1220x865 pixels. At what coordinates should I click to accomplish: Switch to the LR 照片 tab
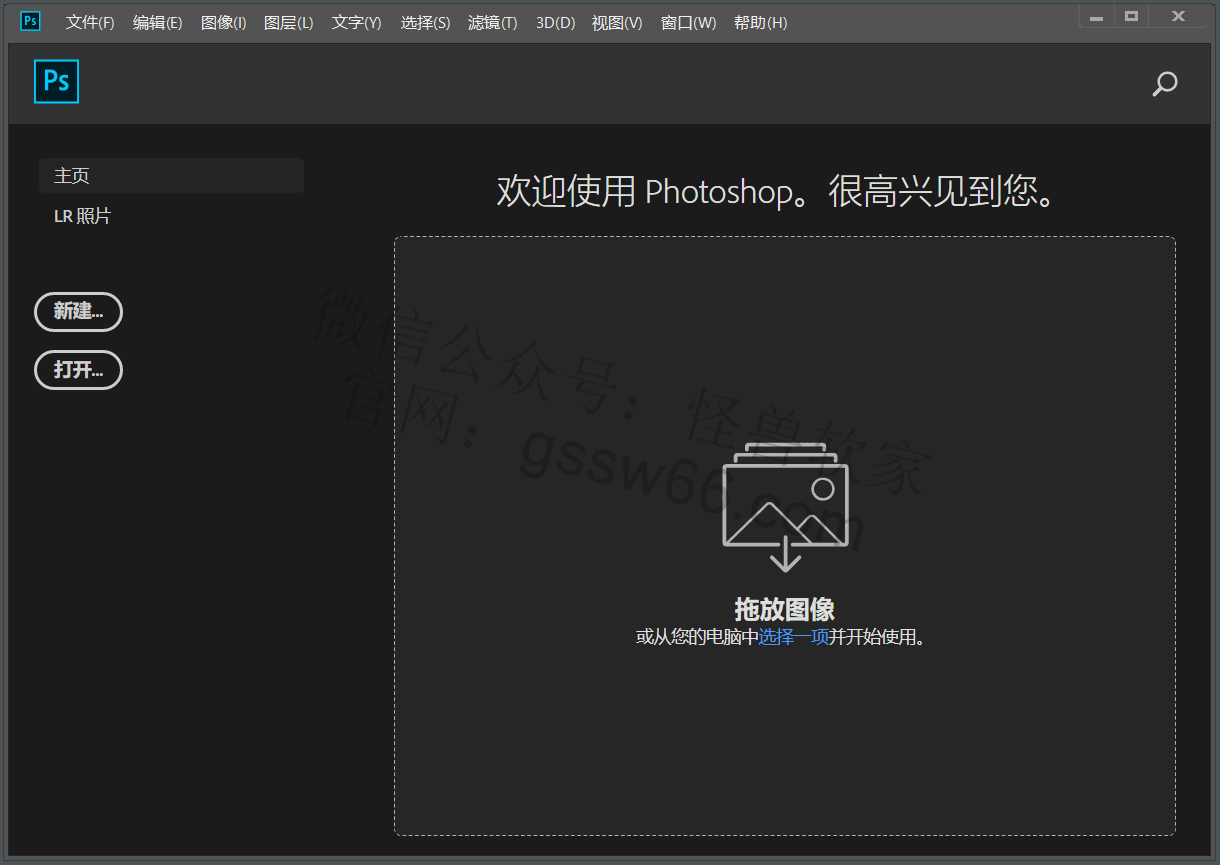pos(83,216)
